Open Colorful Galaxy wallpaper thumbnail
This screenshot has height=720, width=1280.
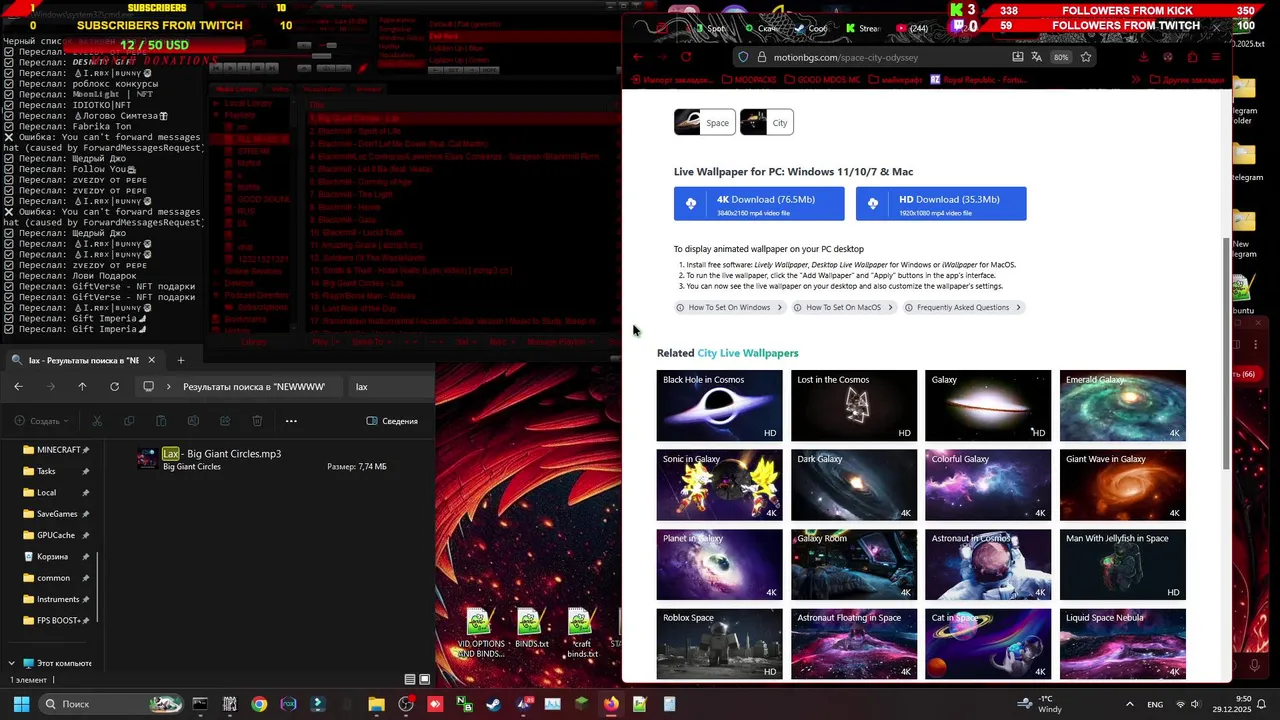(x=988, y=485)
